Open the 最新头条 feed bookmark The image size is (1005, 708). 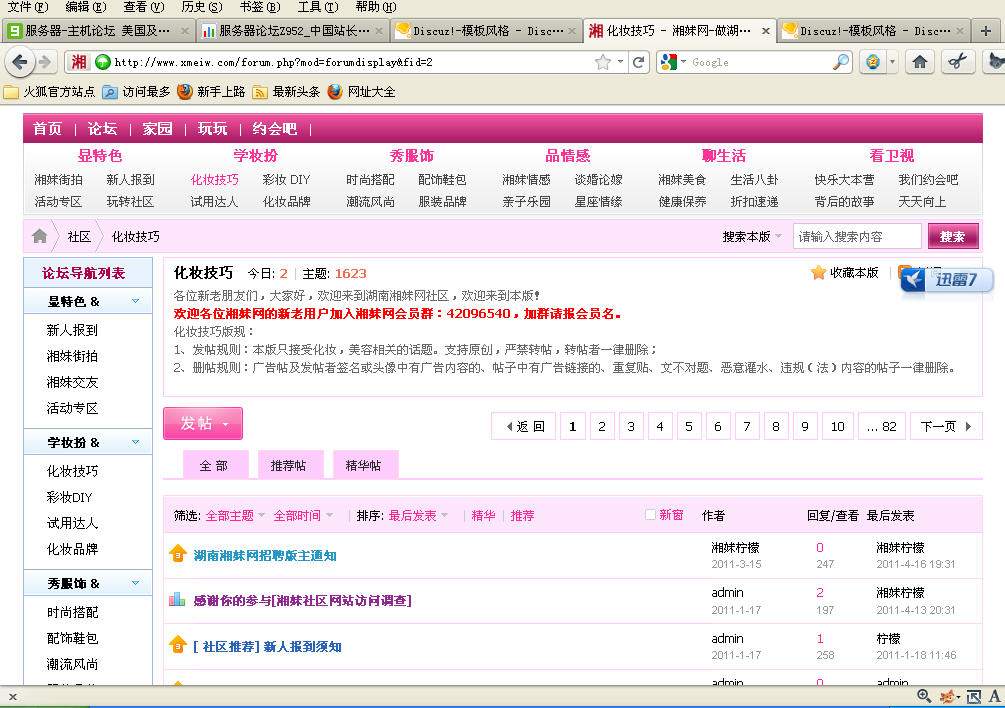286,92
